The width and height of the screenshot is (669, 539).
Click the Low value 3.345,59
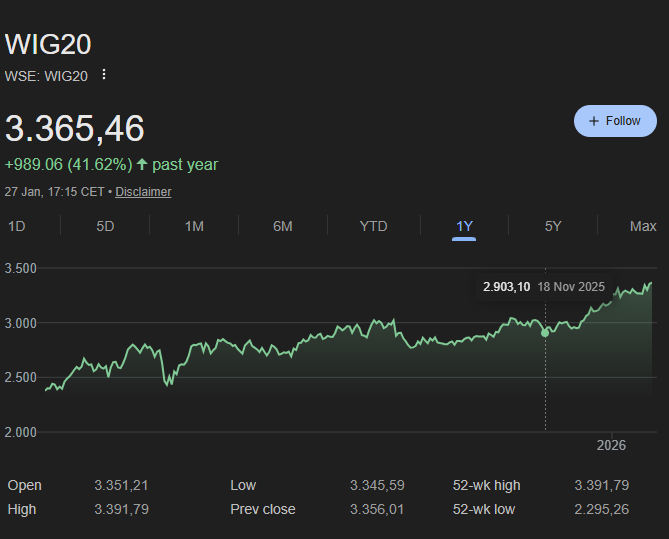(377, 486)
